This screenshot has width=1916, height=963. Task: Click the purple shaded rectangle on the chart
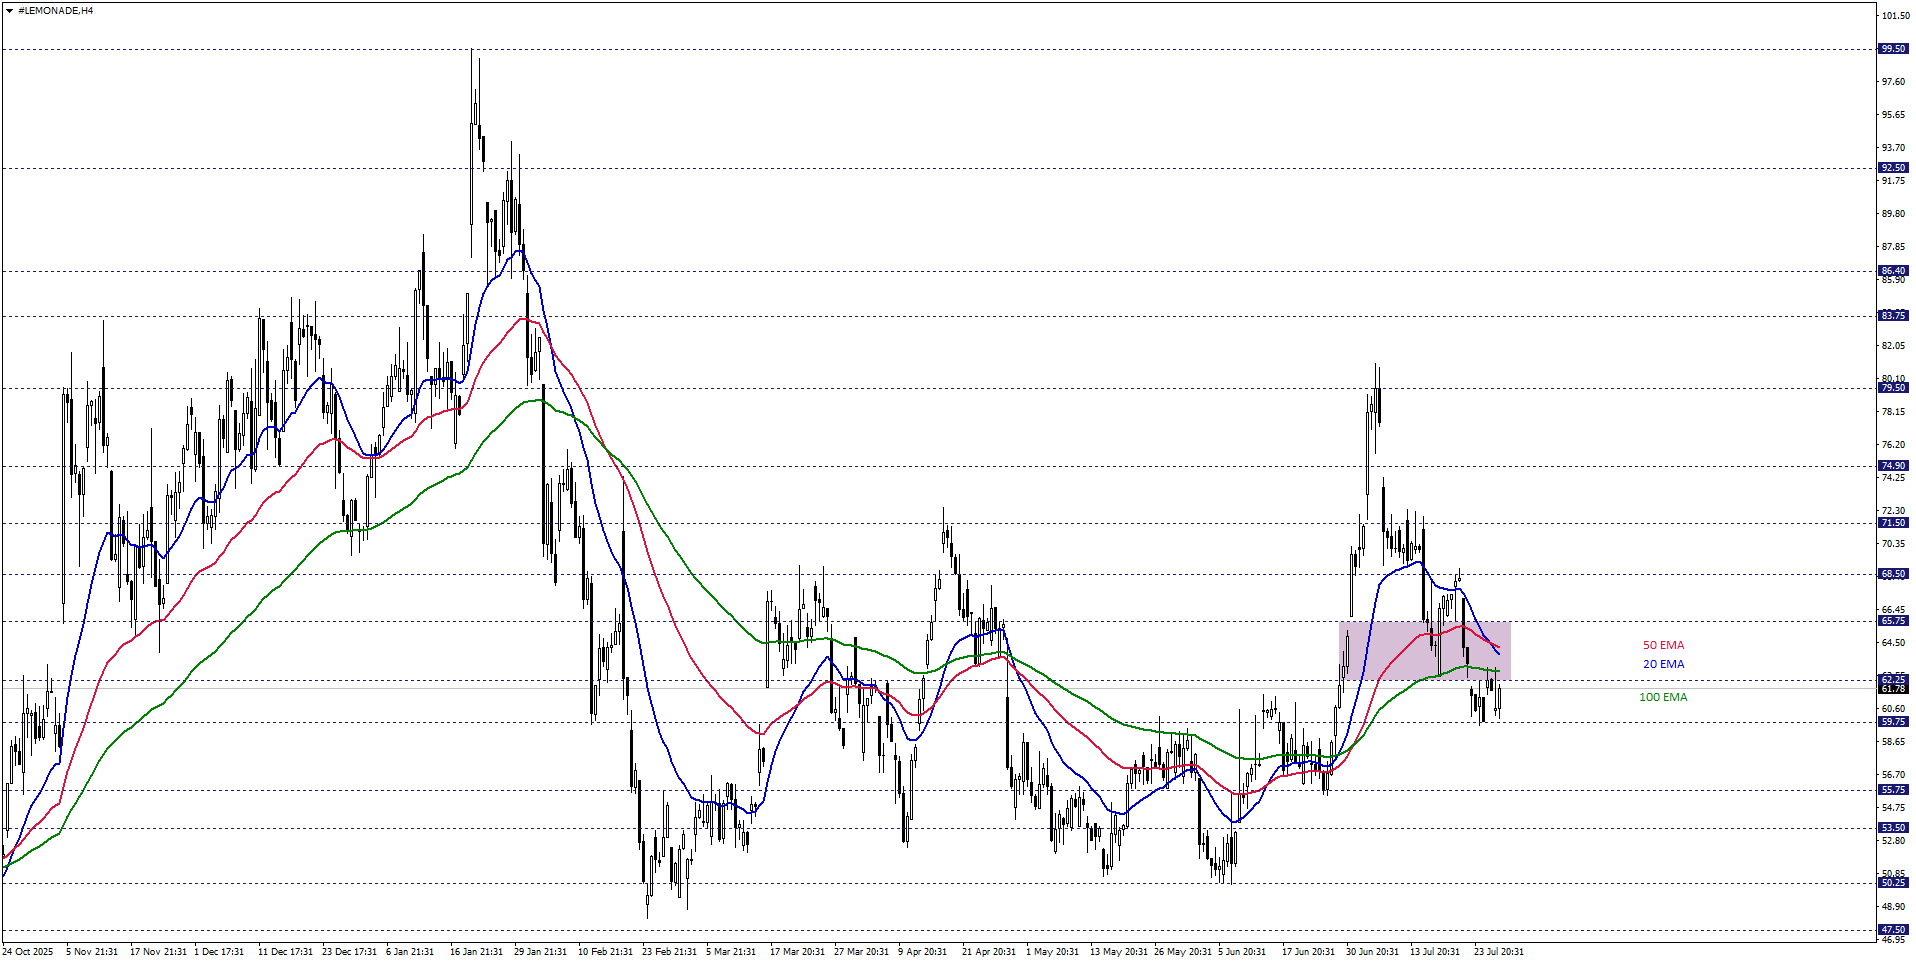(x=1424, y=651)
